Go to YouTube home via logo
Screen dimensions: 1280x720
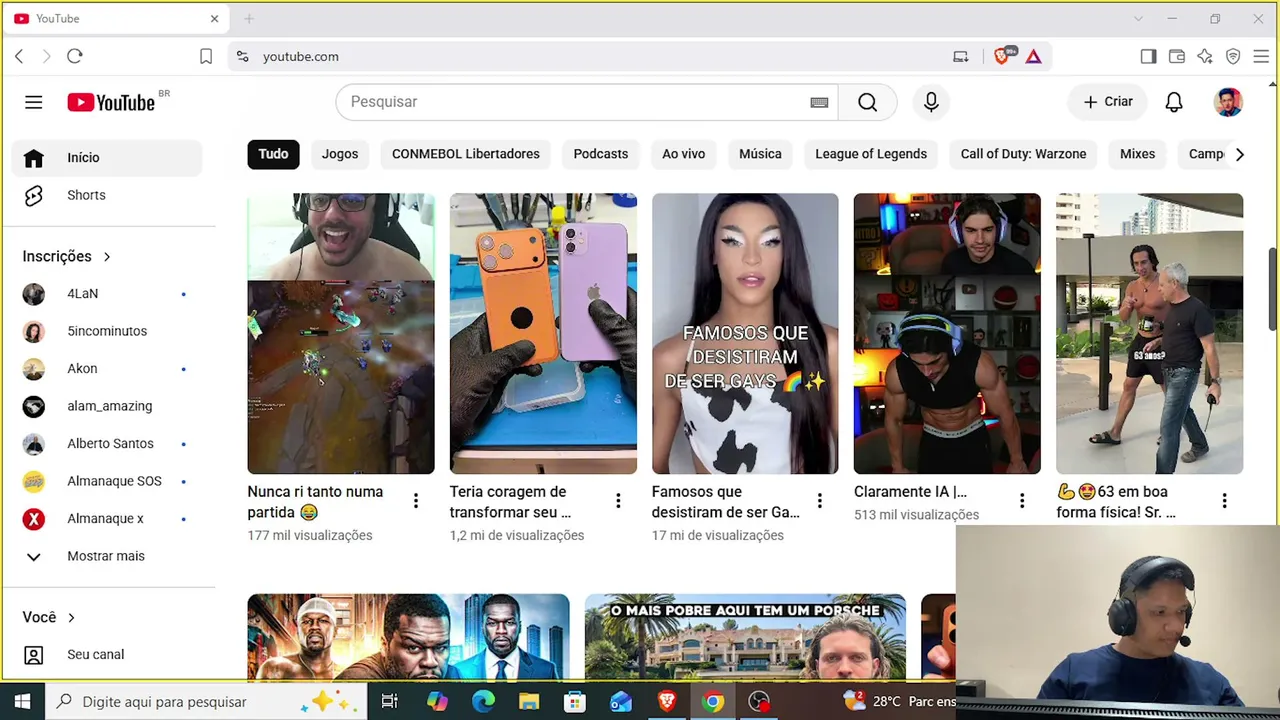(111, 102)
